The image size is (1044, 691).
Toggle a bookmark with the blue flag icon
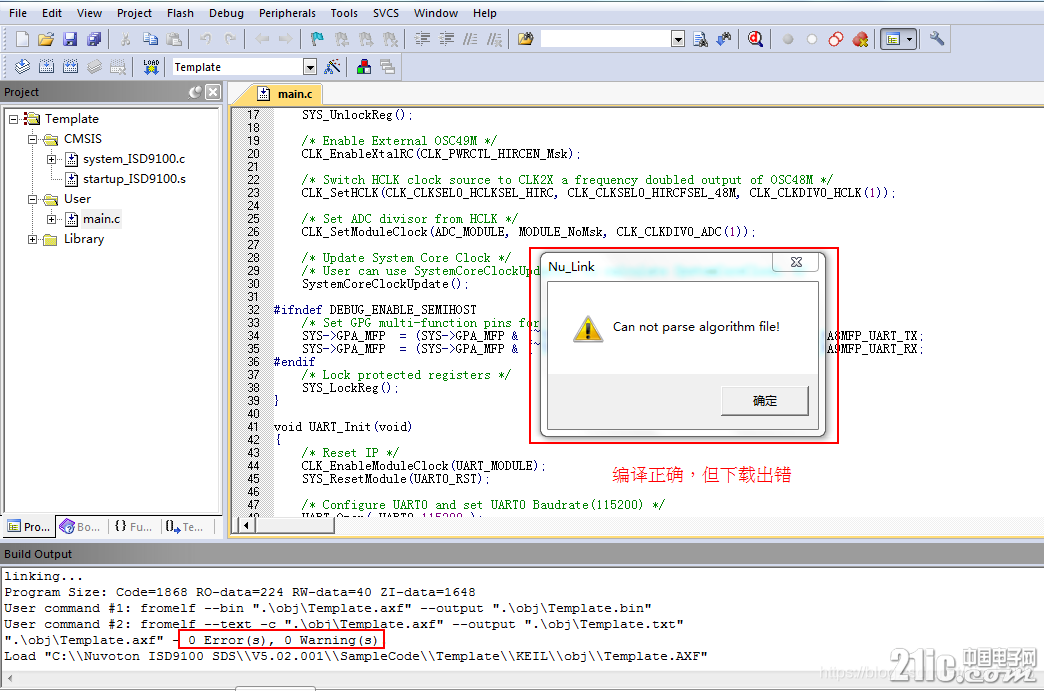click(318, 39)
